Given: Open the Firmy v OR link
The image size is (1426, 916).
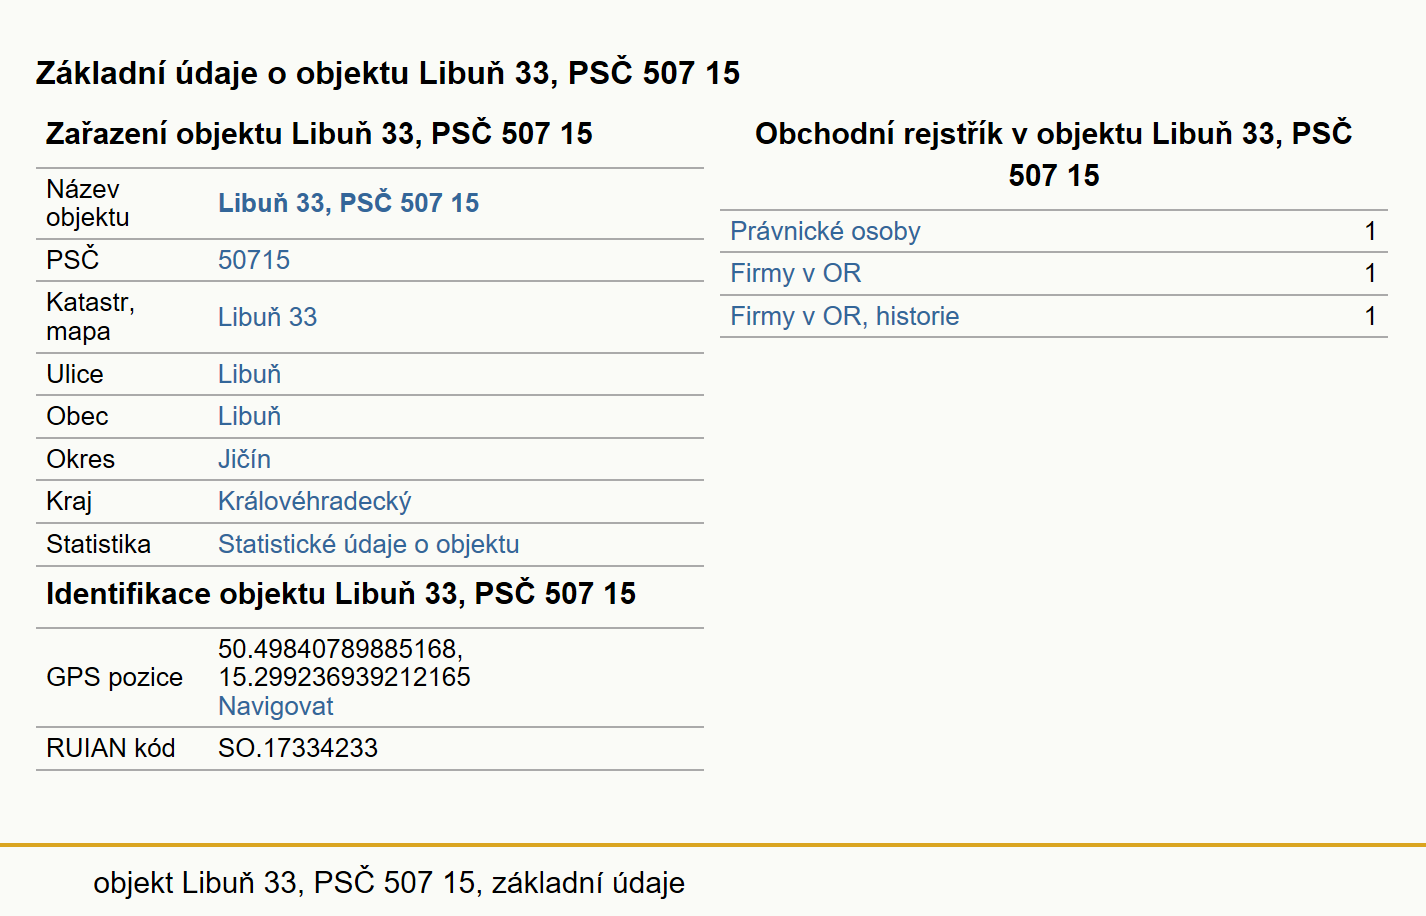Looking at the screenshot, I should 795,273.
